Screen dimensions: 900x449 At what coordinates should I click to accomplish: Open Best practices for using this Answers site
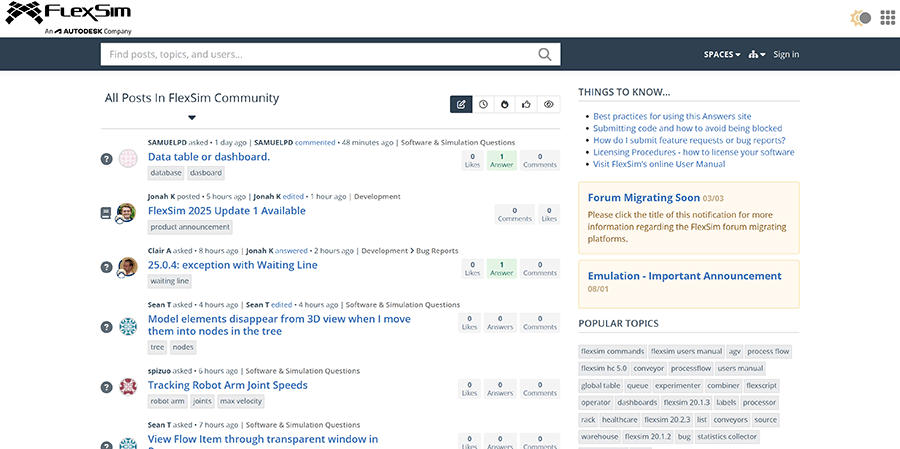[672, 117]
